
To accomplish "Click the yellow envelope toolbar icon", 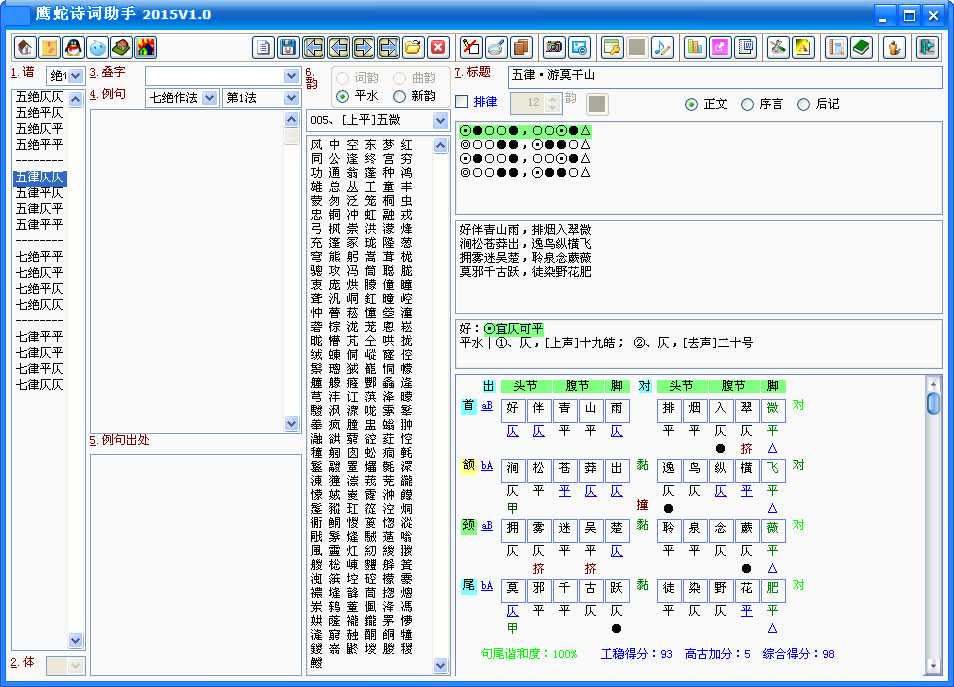I will [x=49, y=47].
